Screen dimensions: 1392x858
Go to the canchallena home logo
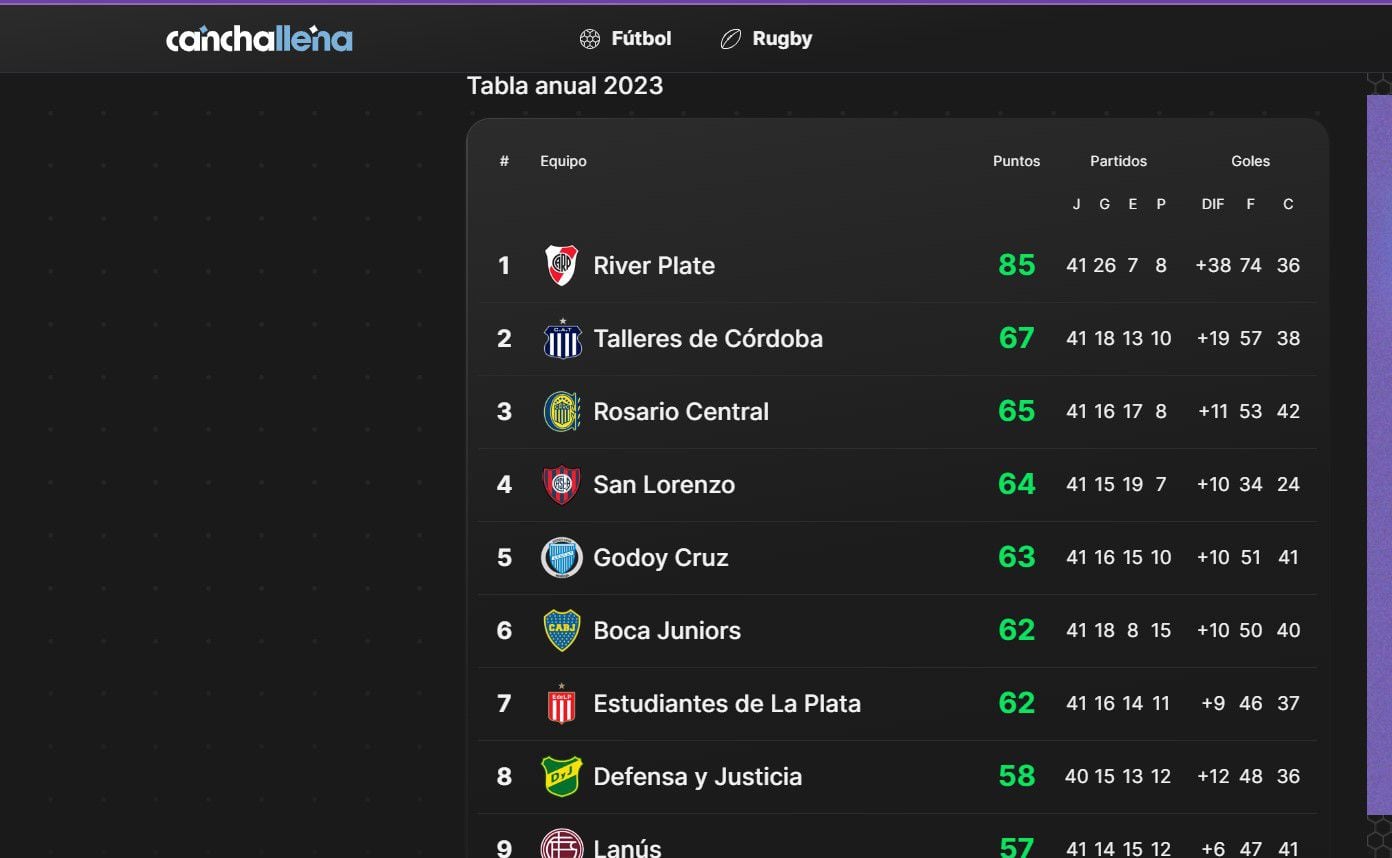259,39
